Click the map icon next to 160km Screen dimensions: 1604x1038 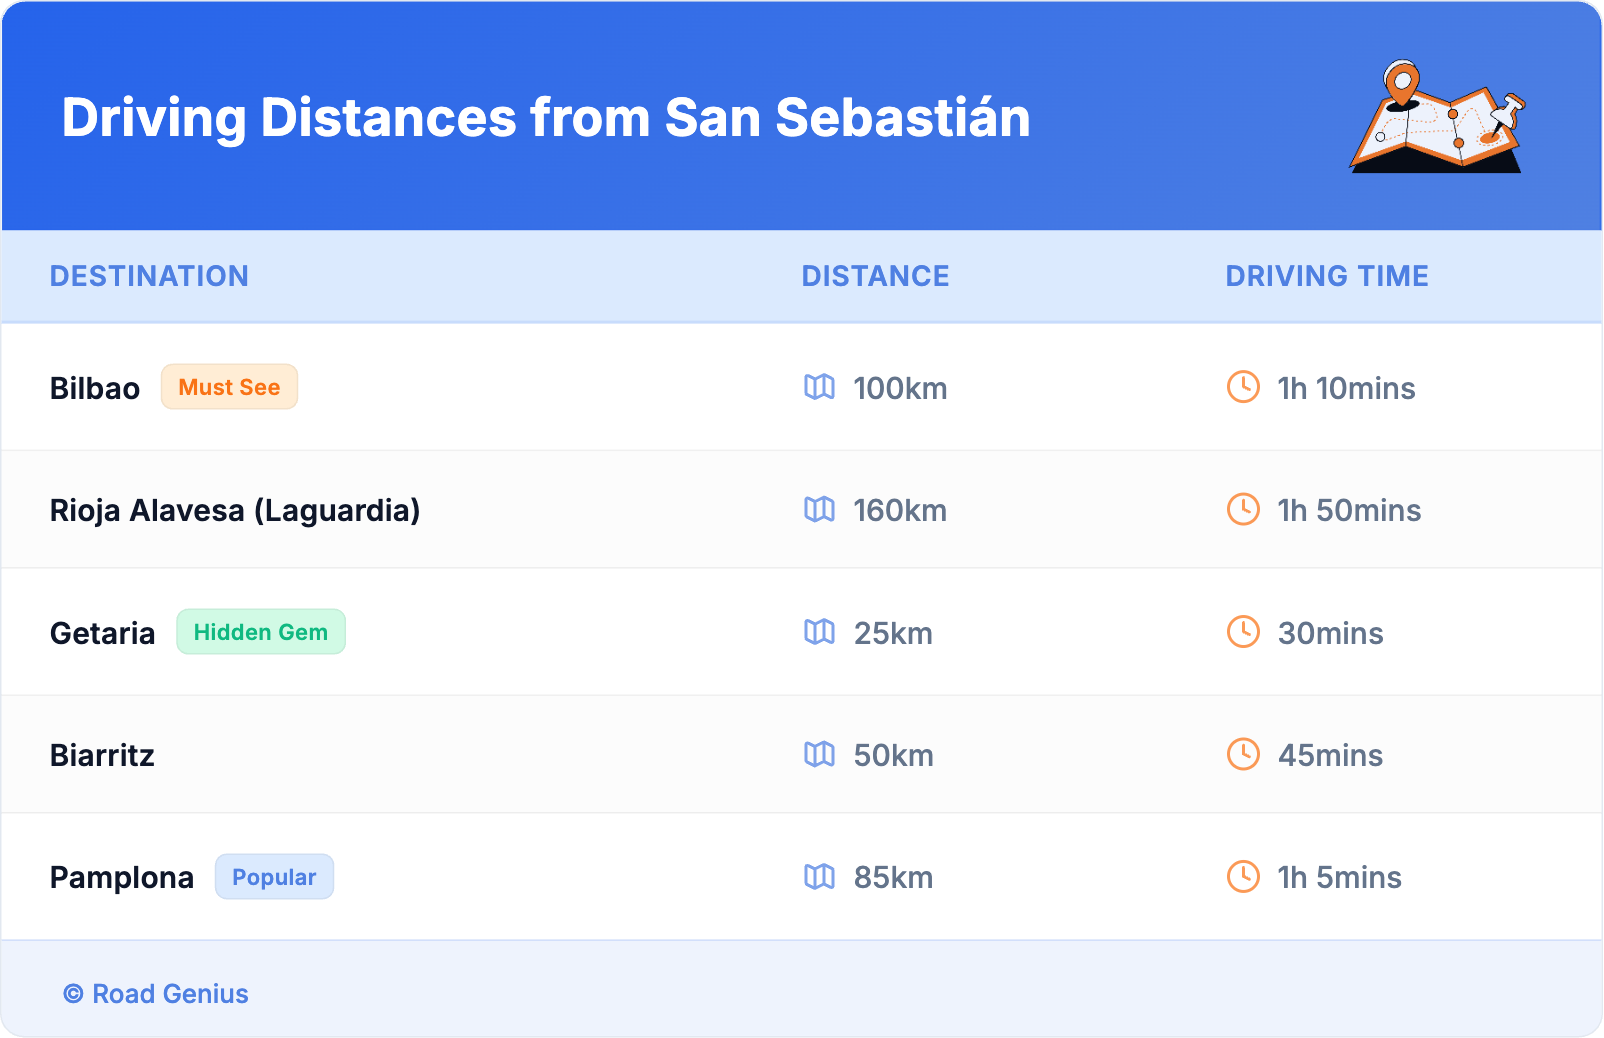[x=819, y=510]
